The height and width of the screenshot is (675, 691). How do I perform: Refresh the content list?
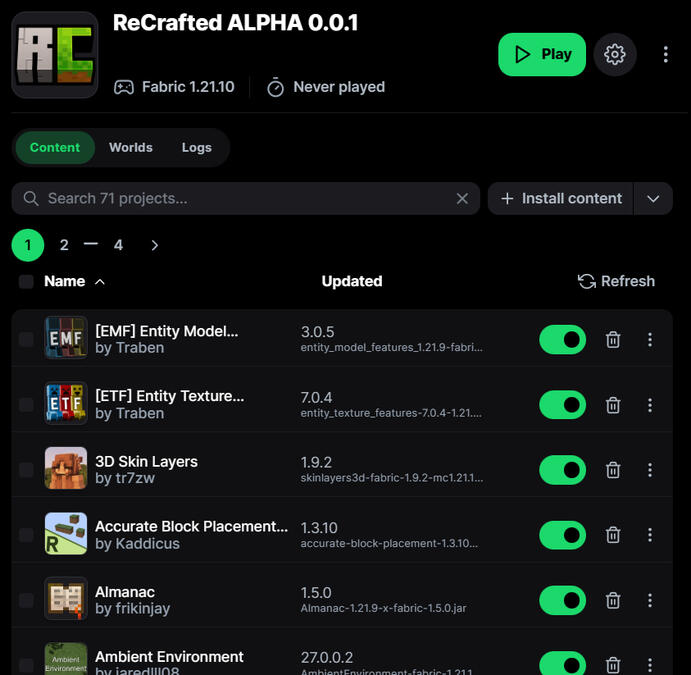tap(616, 282)
